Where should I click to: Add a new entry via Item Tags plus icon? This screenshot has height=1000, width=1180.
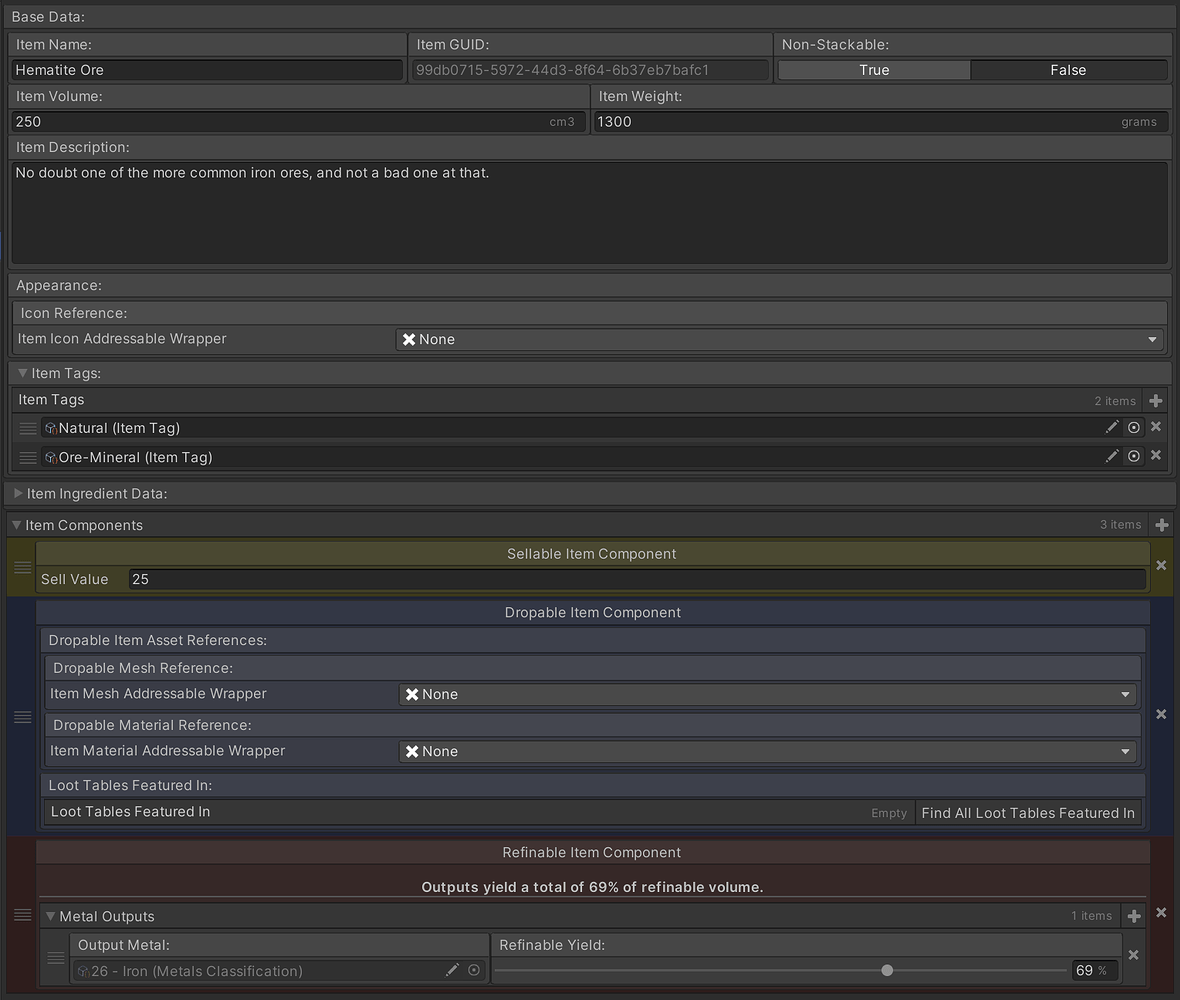click(1157, 400)
